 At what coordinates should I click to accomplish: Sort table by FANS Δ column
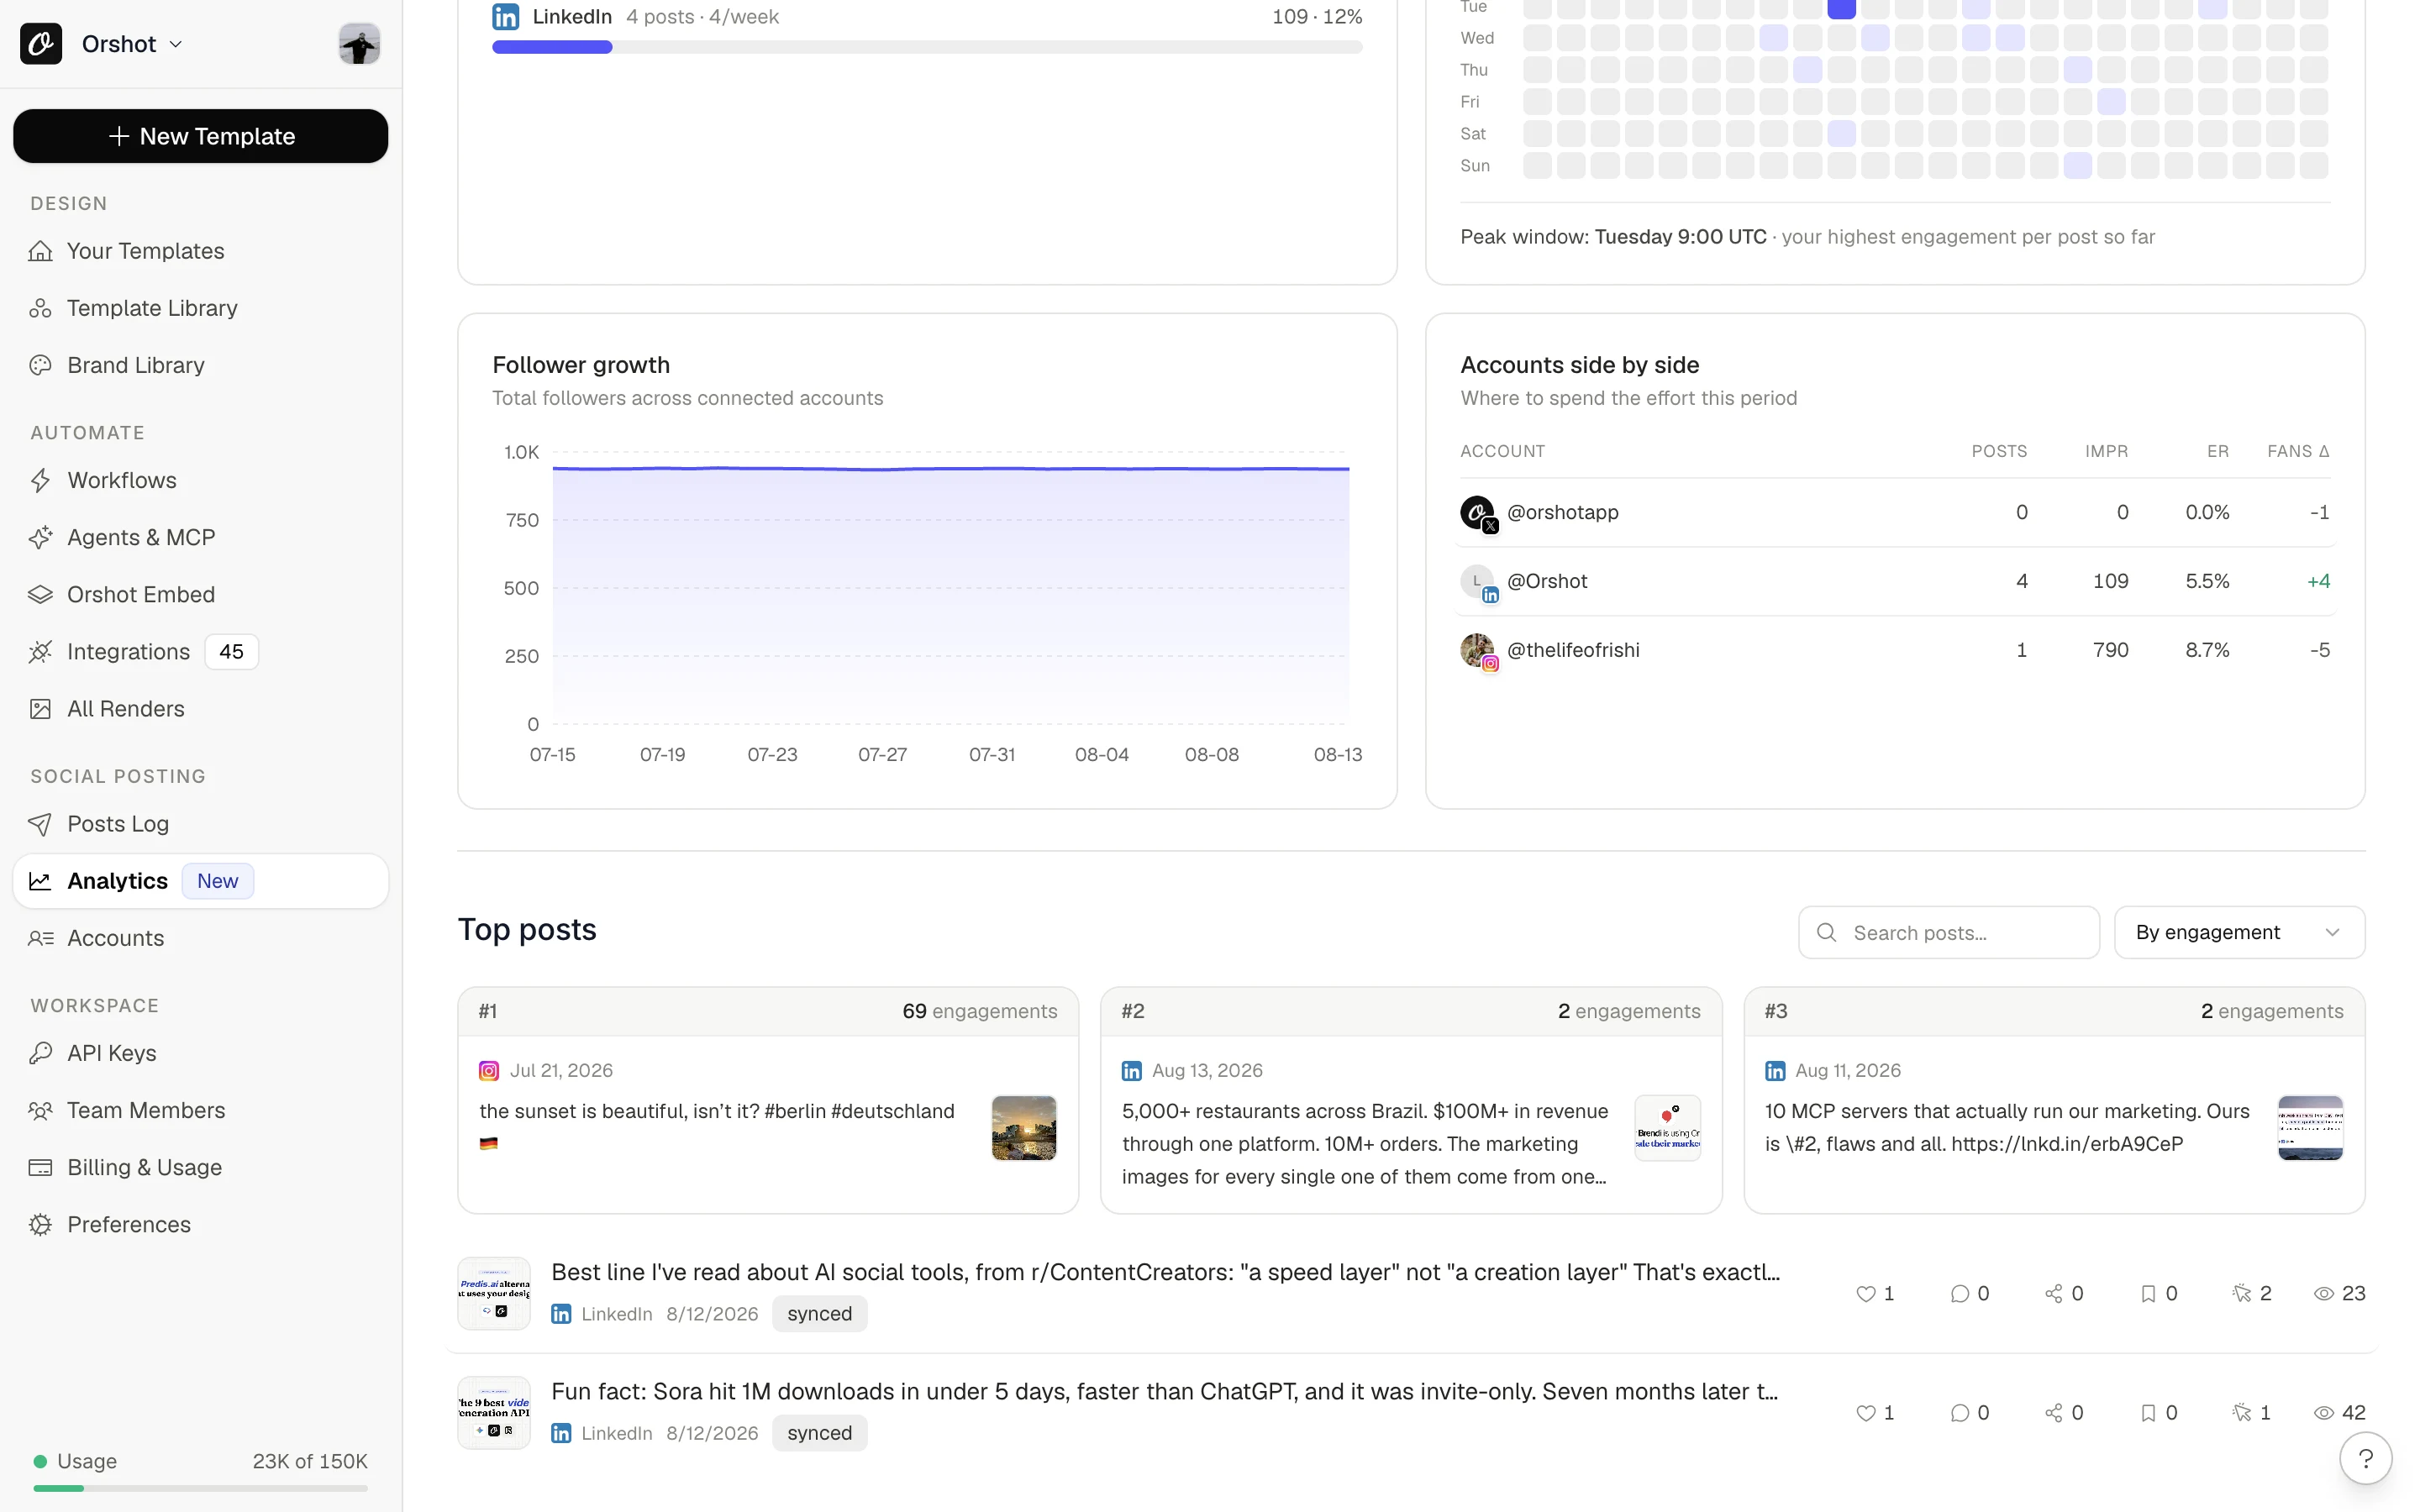click(x=2298, y=451)
